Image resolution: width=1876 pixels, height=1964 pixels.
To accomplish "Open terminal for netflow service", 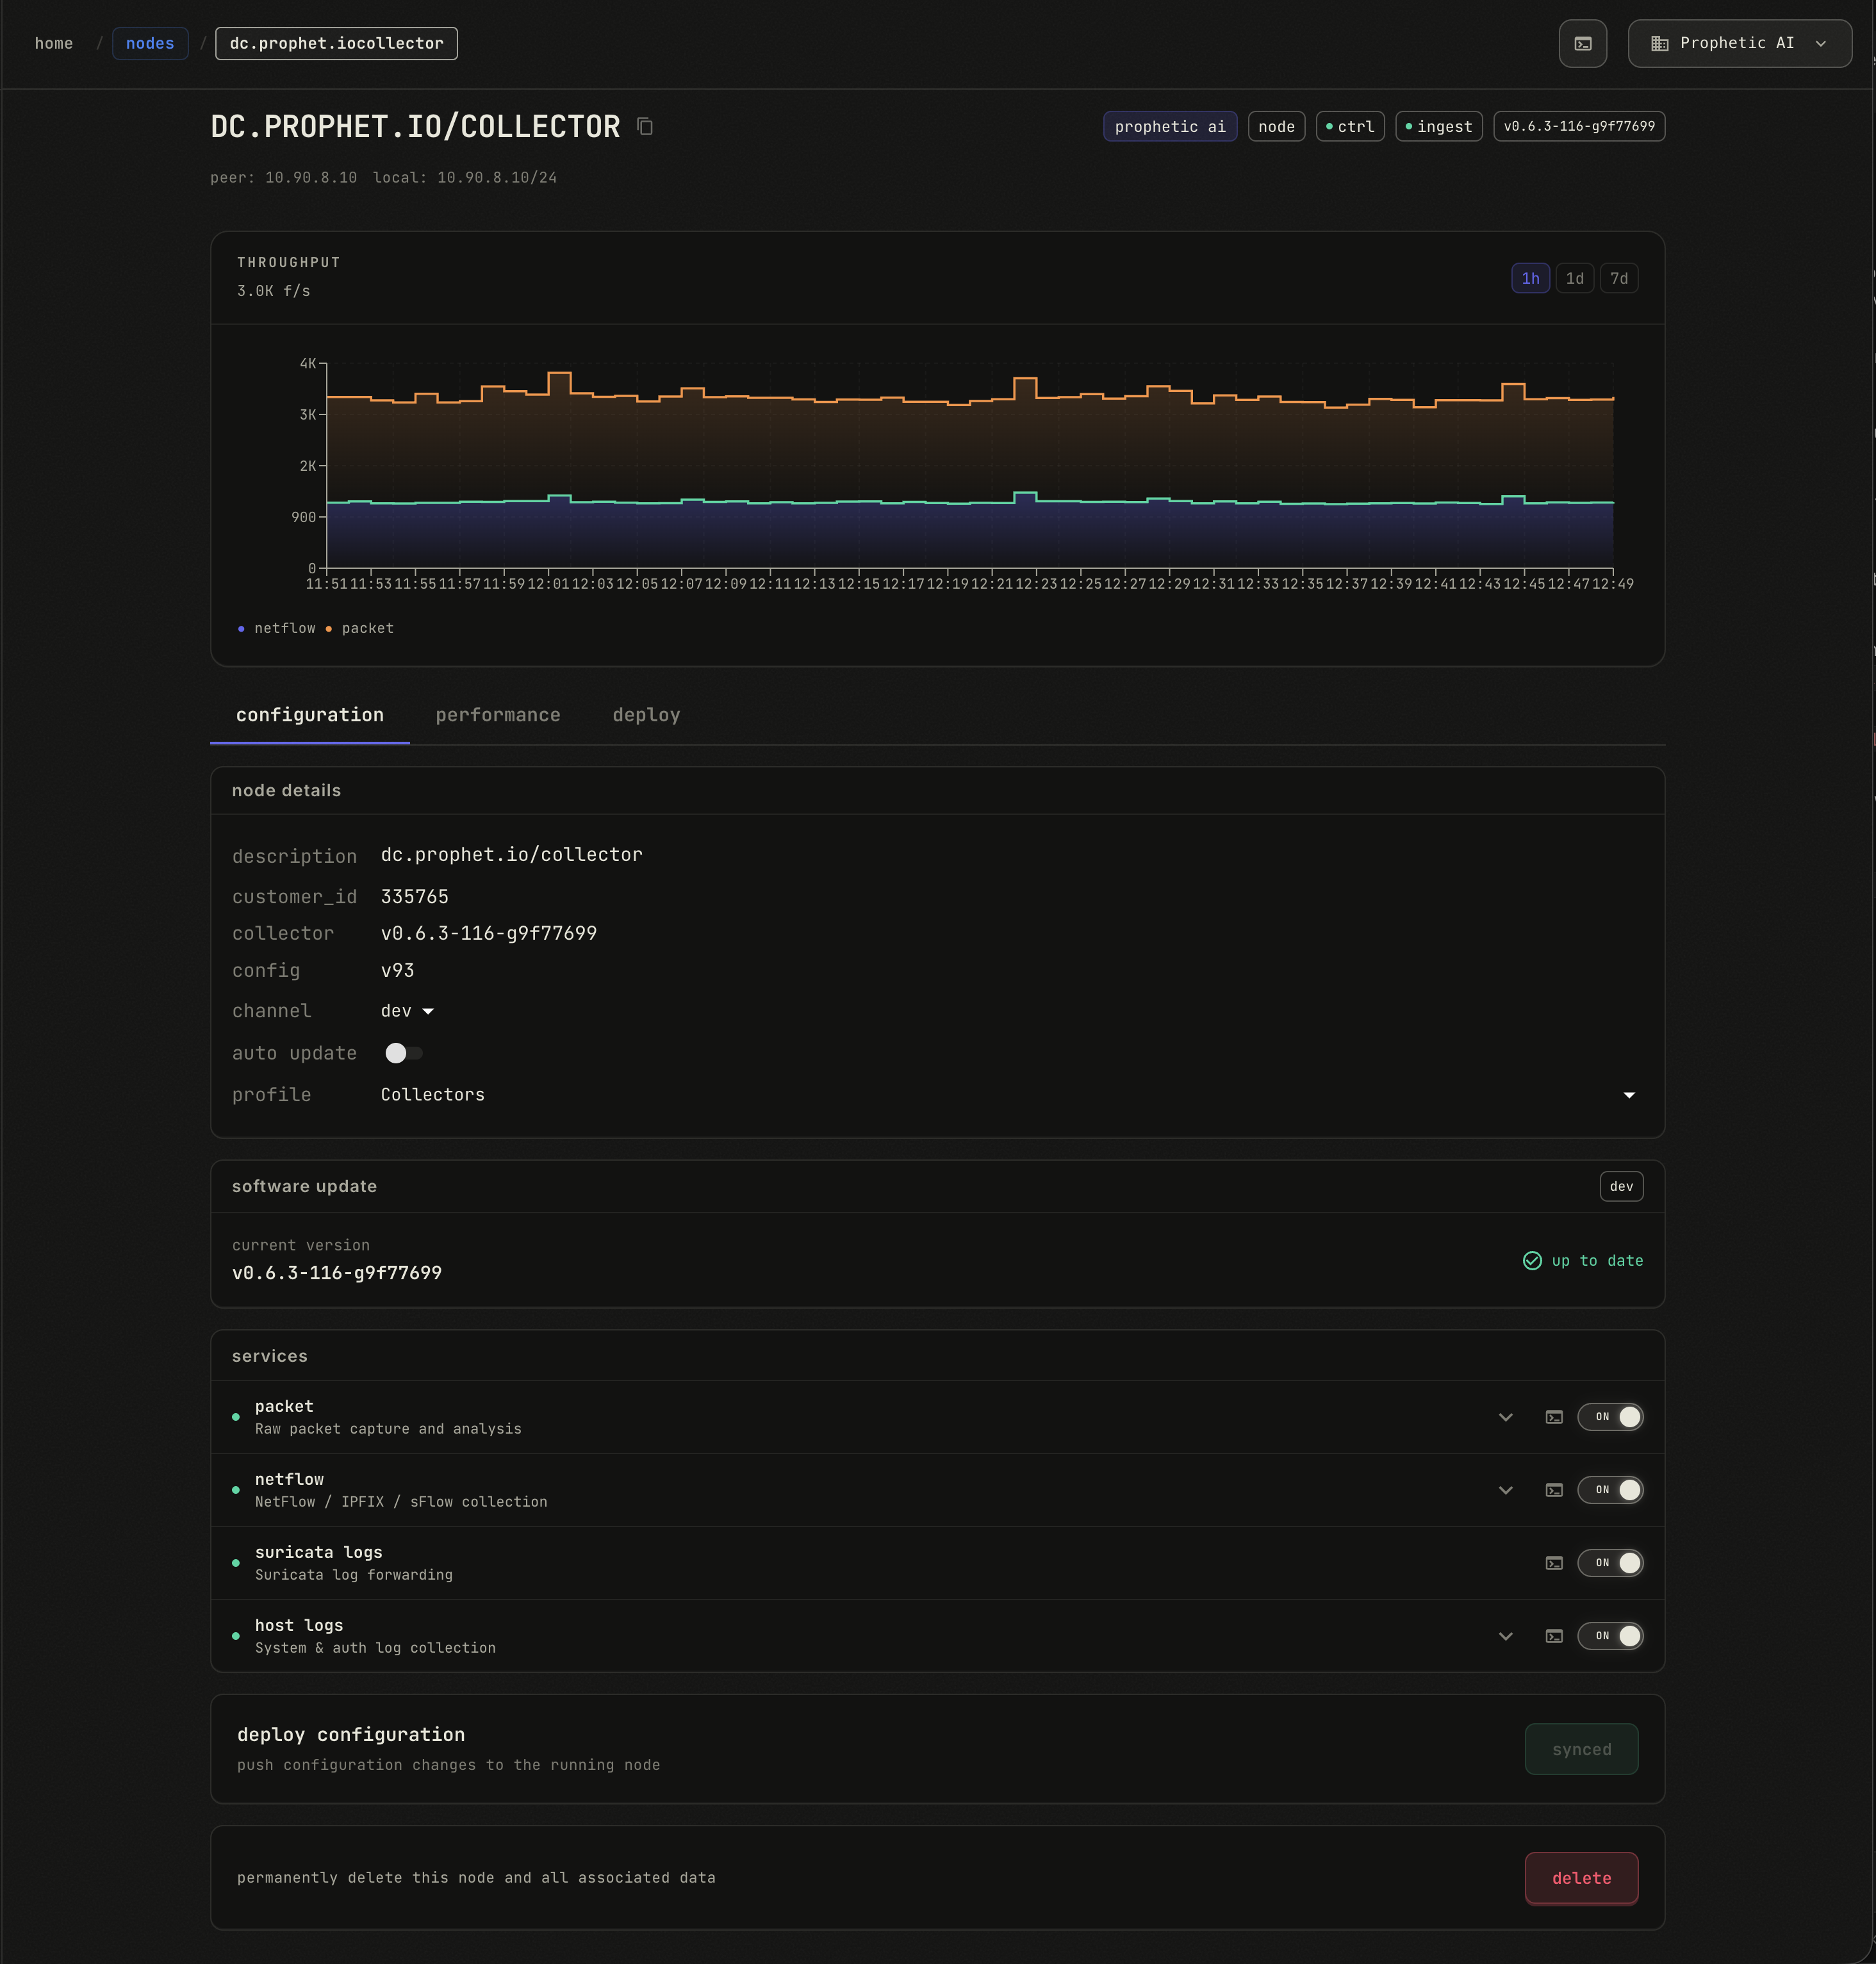I will point(1553,1490).
